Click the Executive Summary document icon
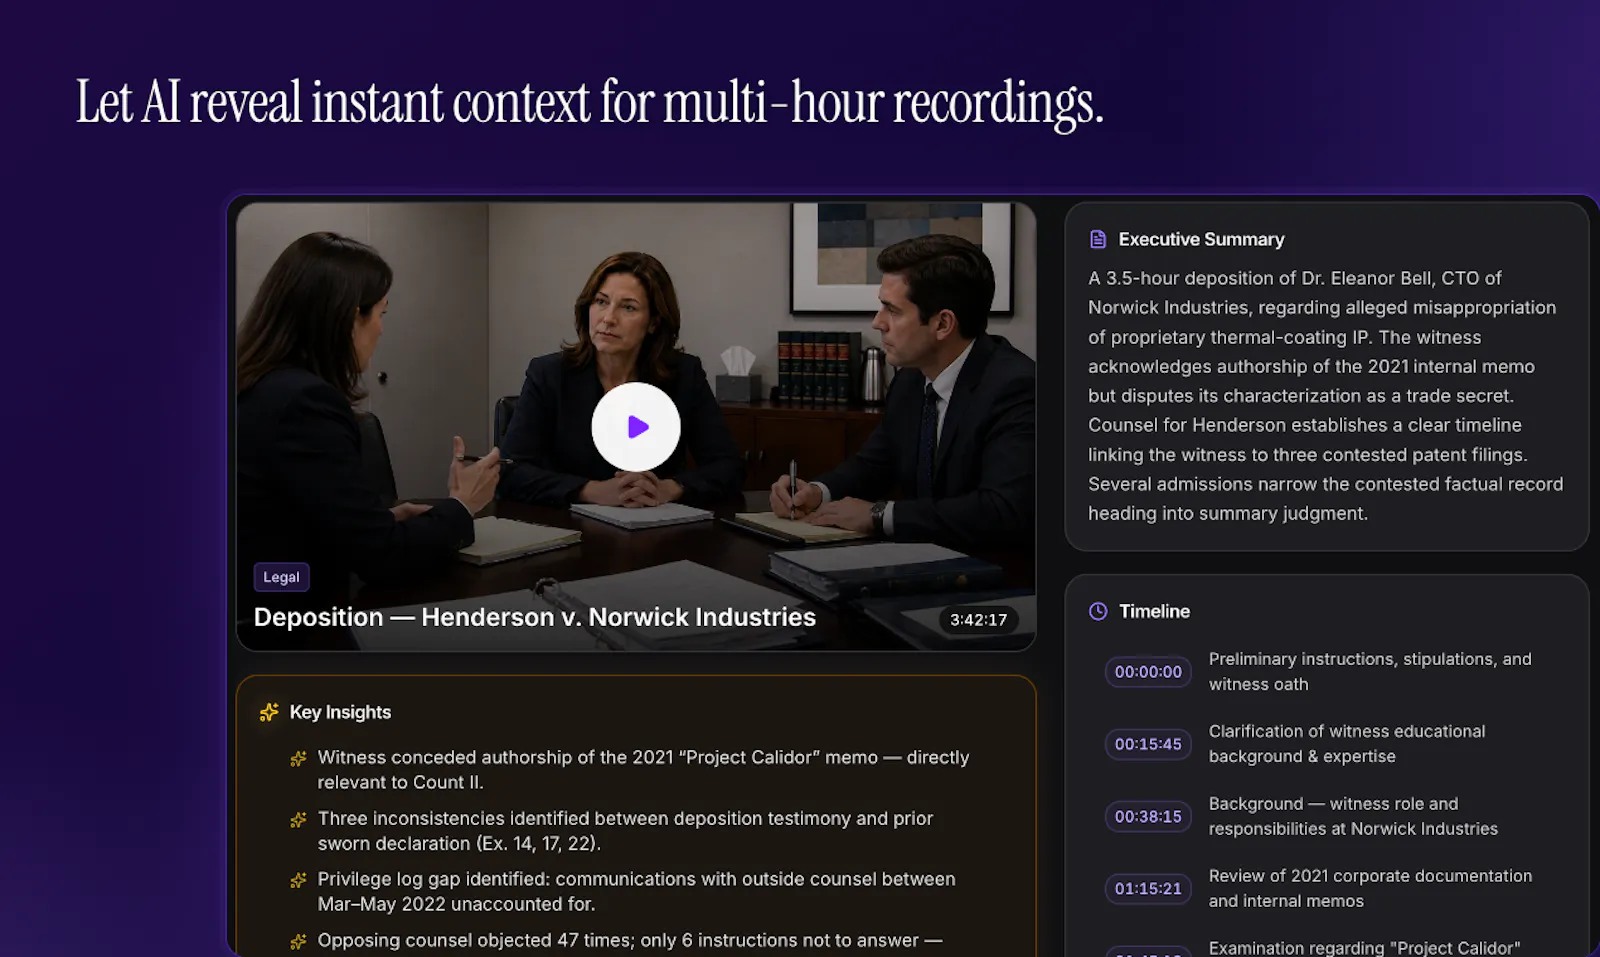The height and width of the screenshot is (957, 1600). (1098, 239)
